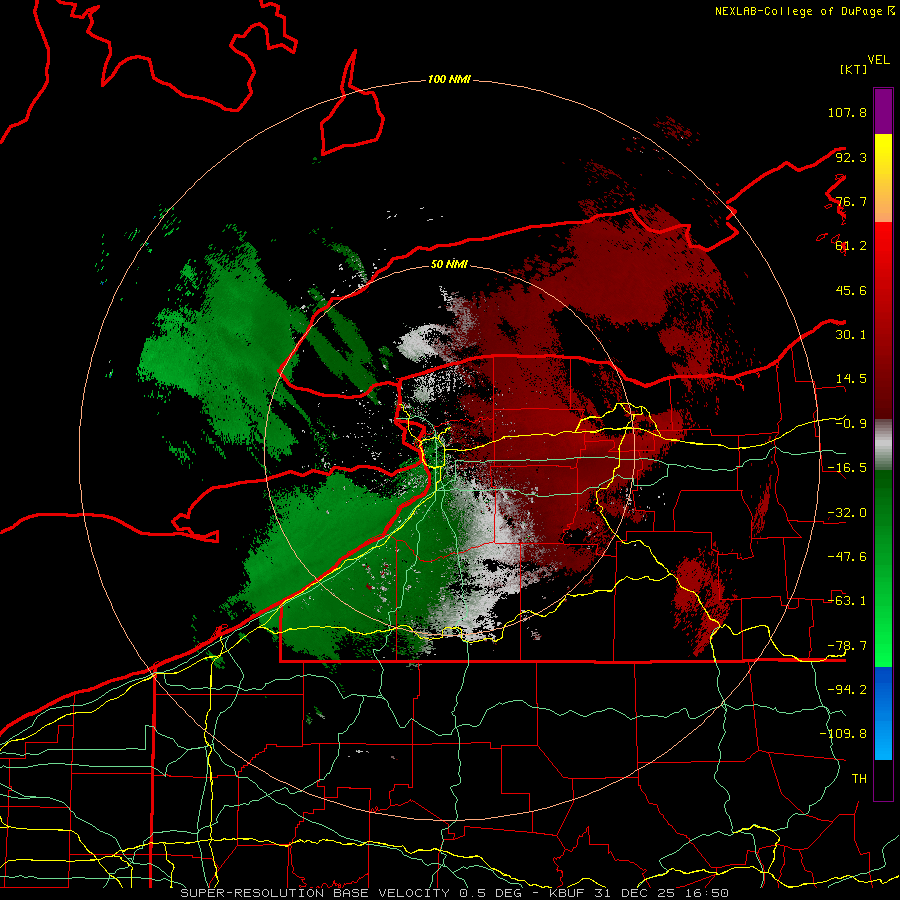Click the TH legend label
900x900 pixels.
pos(859,779)
